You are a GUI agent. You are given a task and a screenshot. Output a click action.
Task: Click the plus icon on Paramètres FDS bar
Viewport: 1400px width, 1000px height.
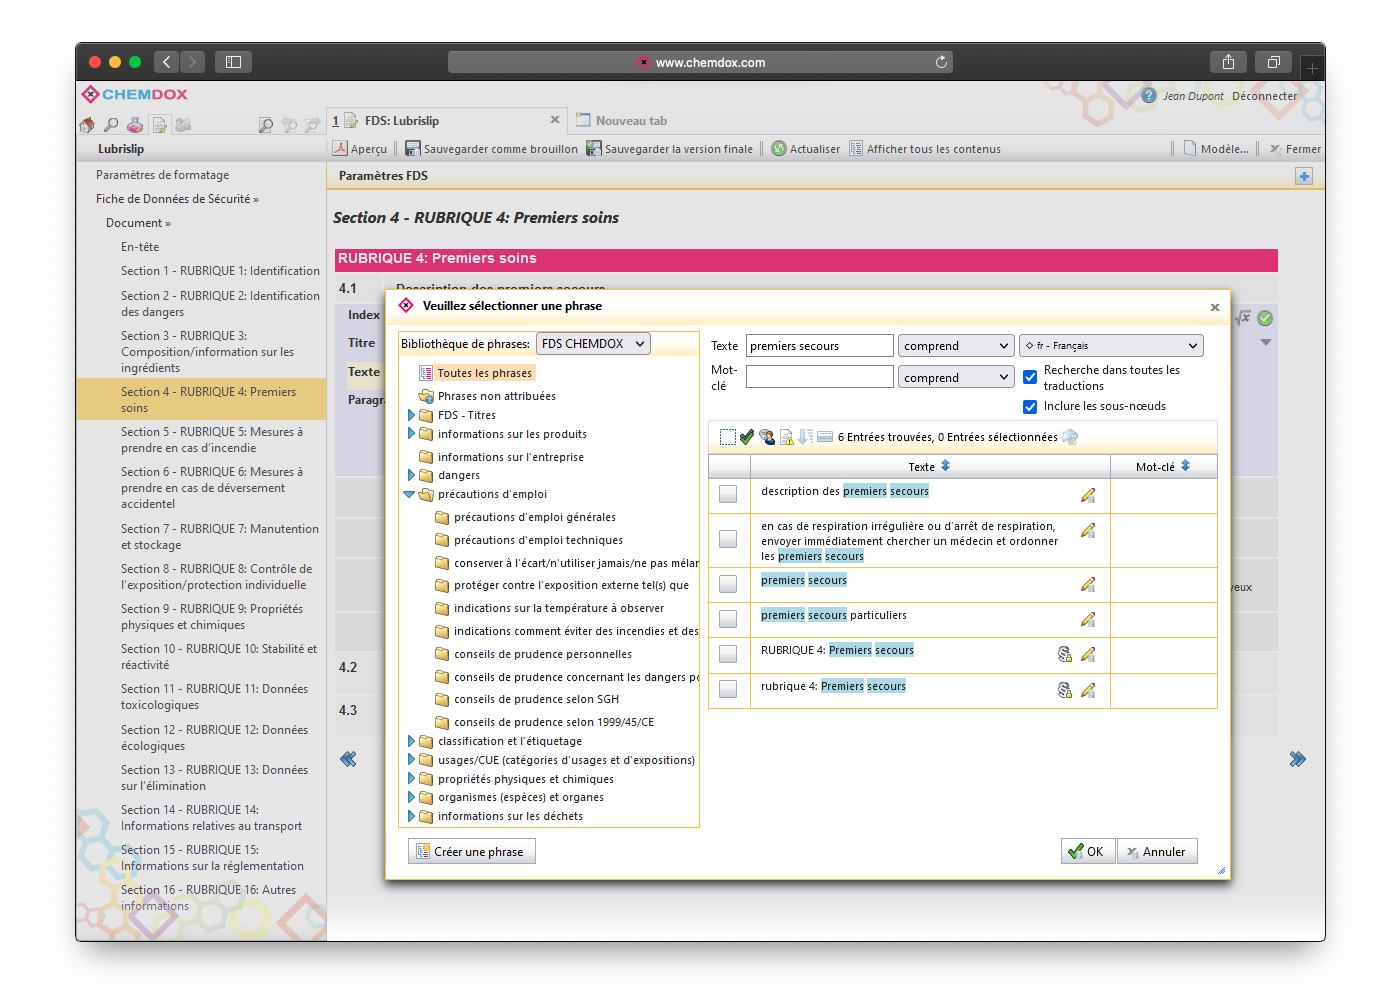pos(1304,176)
